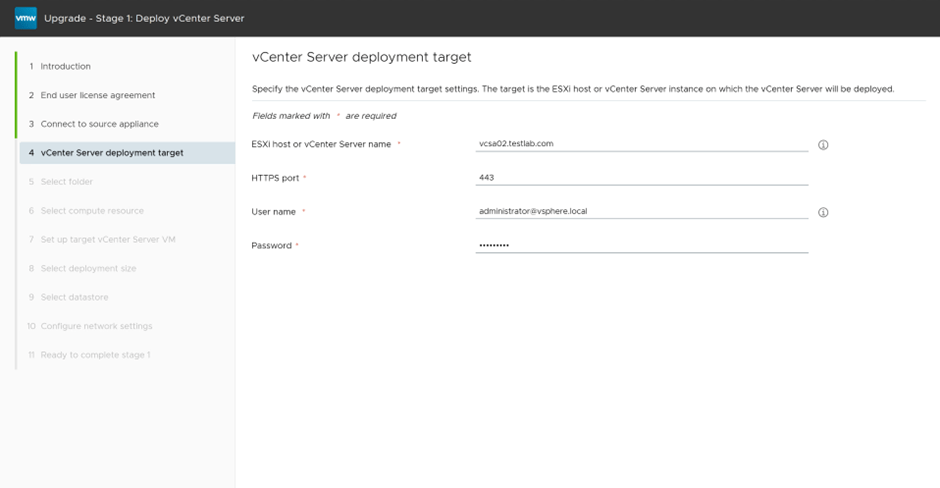Click Configure network settings step

(x=96, y=326)
